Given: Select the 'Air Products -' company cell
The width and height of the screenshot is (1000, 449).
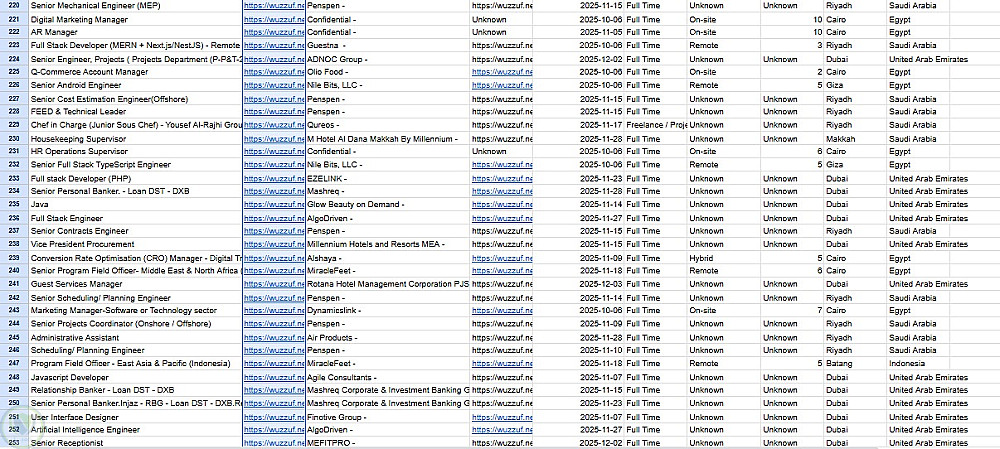Looking at the screenshot, I should click(387, 337).
